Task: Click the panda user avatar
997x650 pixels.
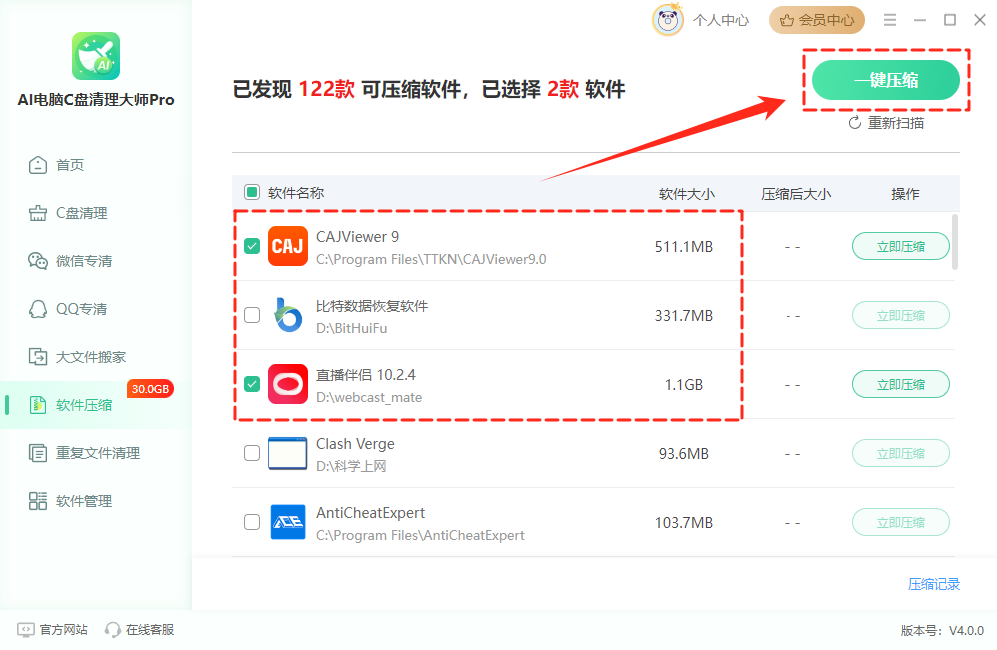Action: [668, 20]
